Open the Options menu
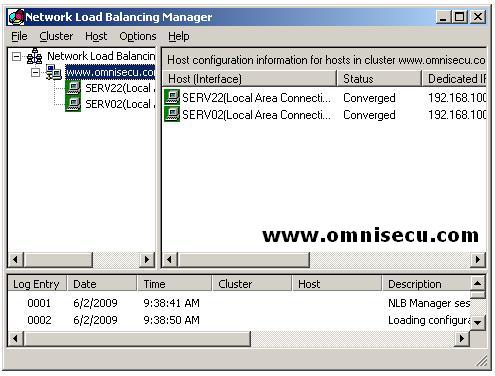Image resolution: width=495 pixels, height=376 pixels. 138,36
